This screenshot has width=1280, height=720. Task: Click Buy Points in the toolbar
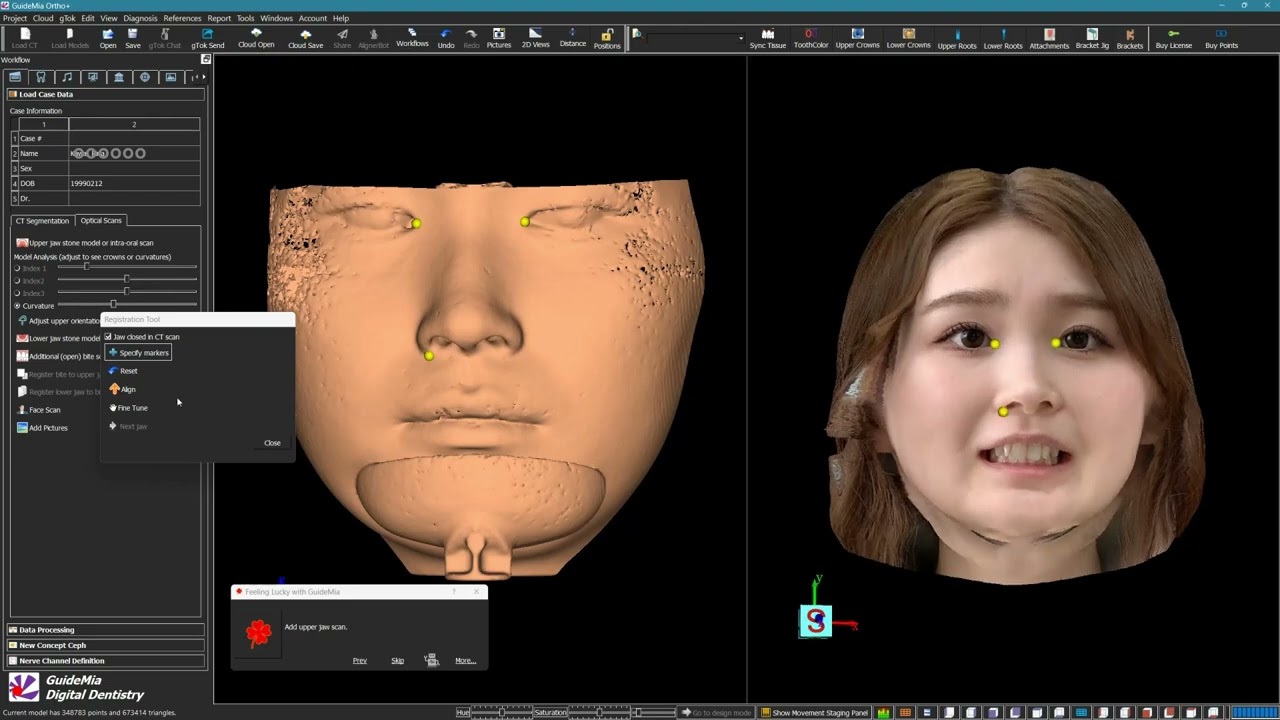click(x=1221, y=38)
